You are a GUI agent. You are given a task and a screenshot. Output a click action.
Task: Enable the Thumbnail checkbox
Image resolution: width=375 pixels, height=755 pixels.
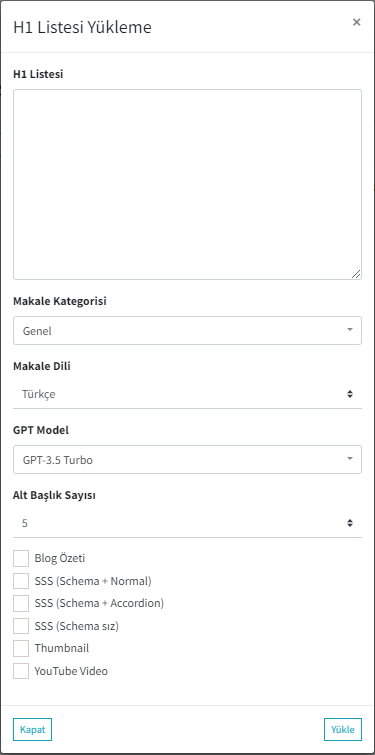pos(21,648)
